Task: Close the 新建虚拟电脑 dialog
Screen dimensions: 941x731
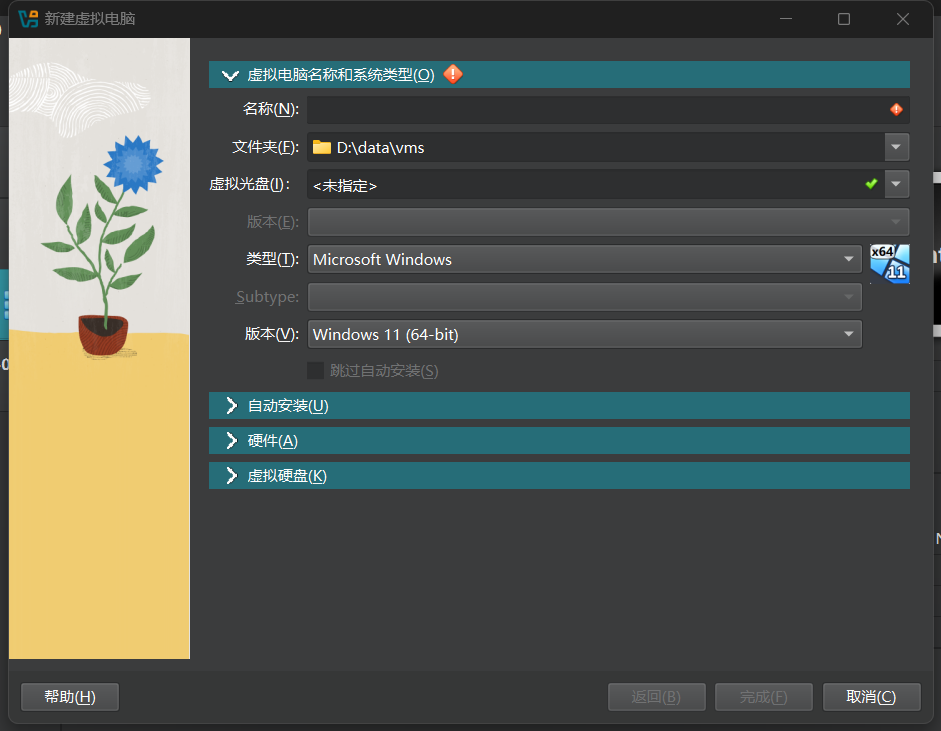Action: pos(903,19)
